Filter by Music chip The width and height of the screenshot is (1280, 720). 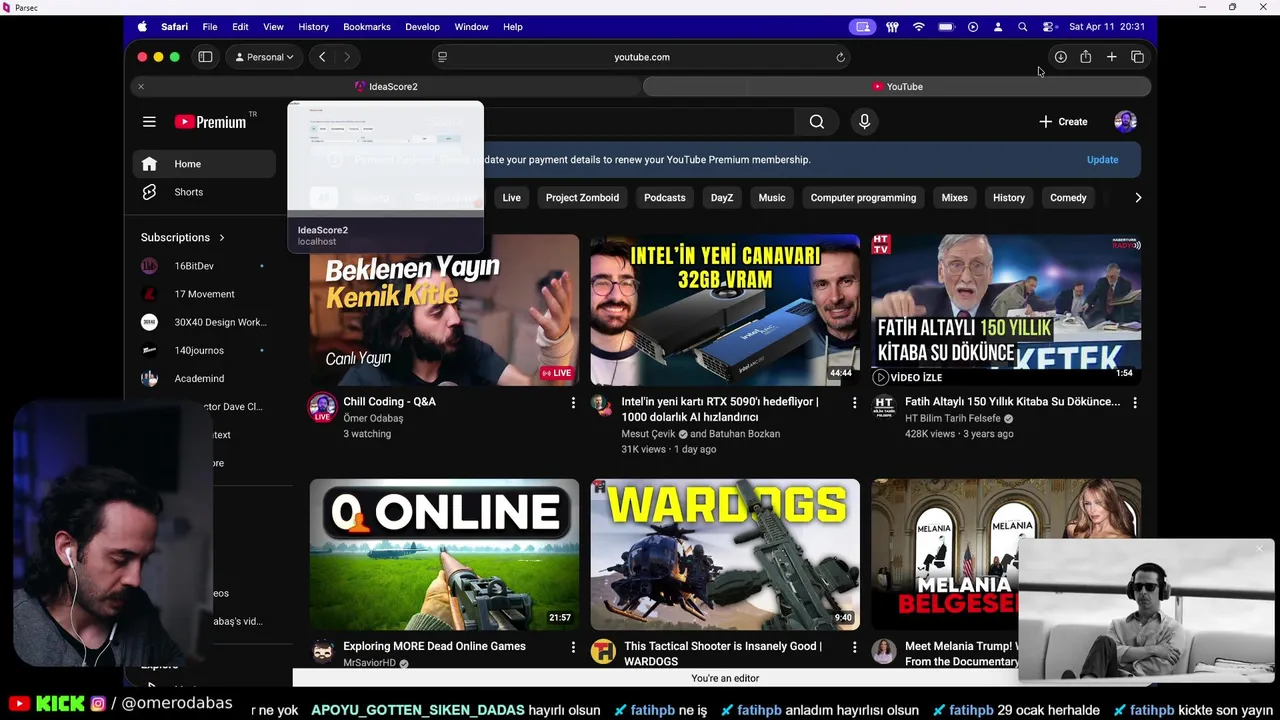click(x=772, y=198)
